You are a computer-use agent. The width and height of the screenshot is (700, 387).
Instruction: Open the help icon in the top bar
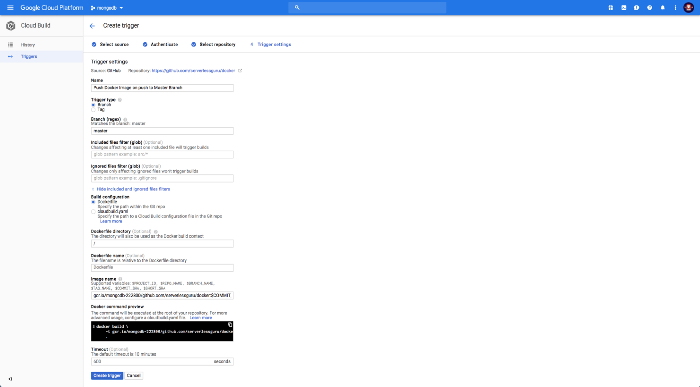[x=650, y=8]
